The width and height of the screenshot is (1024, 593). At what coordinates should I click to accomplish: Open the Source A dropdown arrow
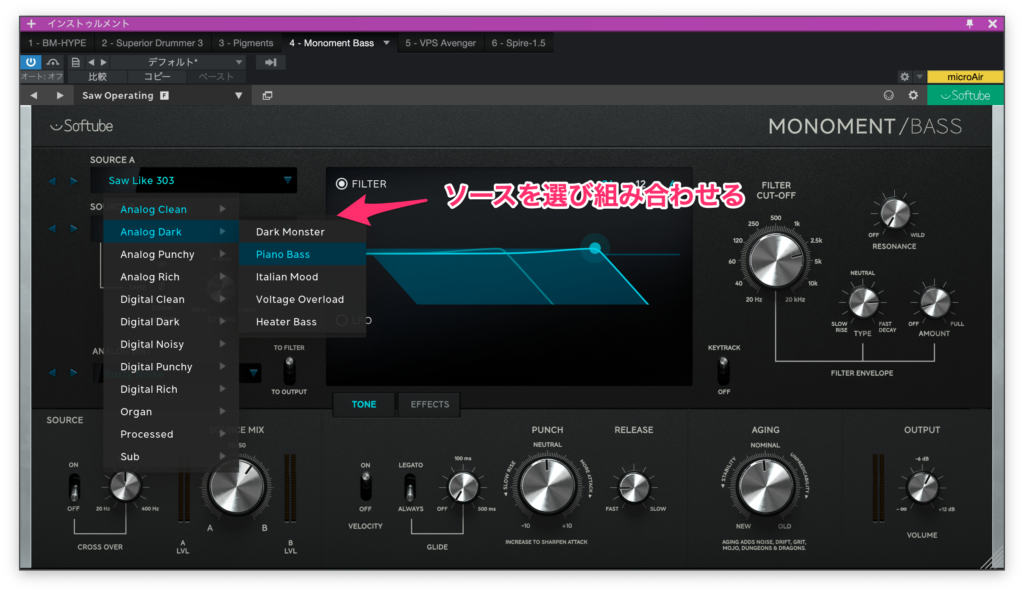pos(287,181)
